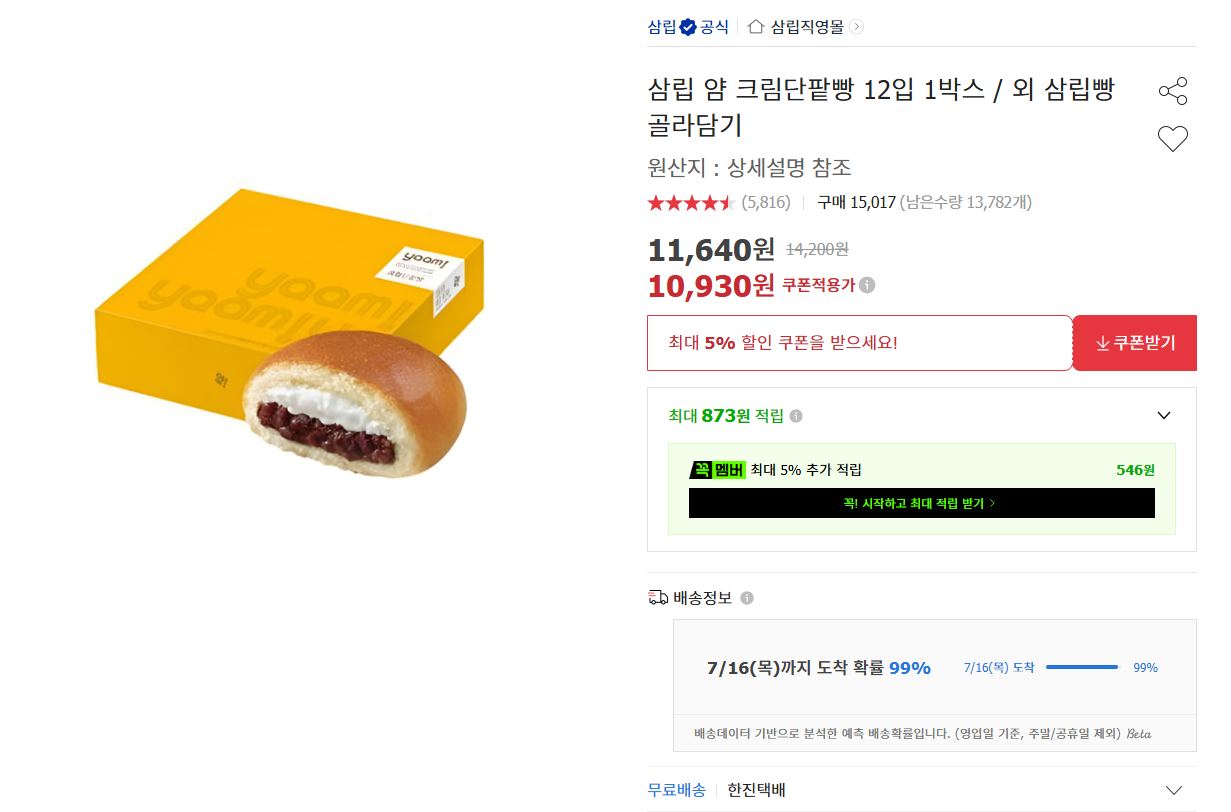Open the 삼립 brand link
The height and width of the screenshot is (812, 1231).
(x=662, y=27)
